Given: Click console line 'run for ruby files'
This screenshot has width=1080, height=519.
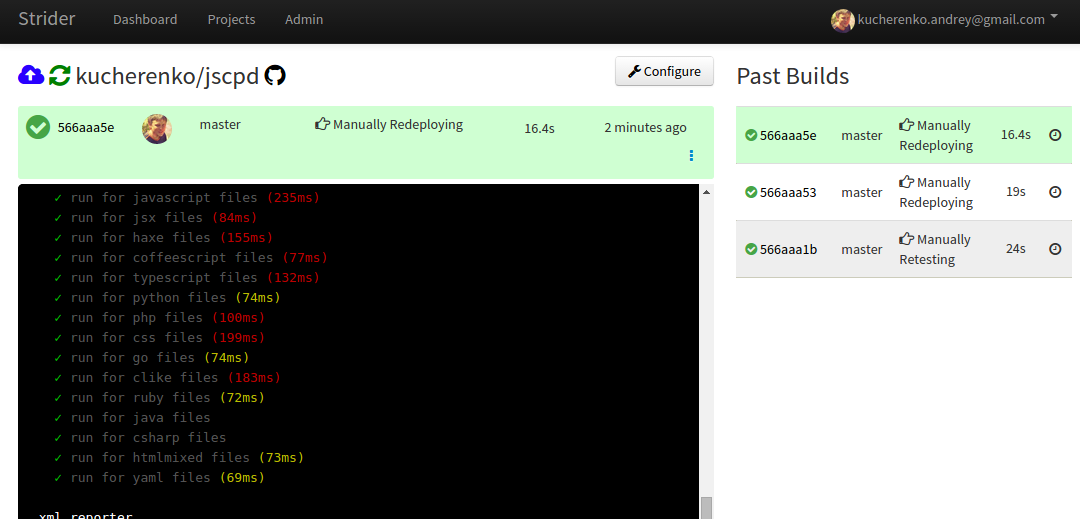Looking at the screenshot, I should 159,398.
